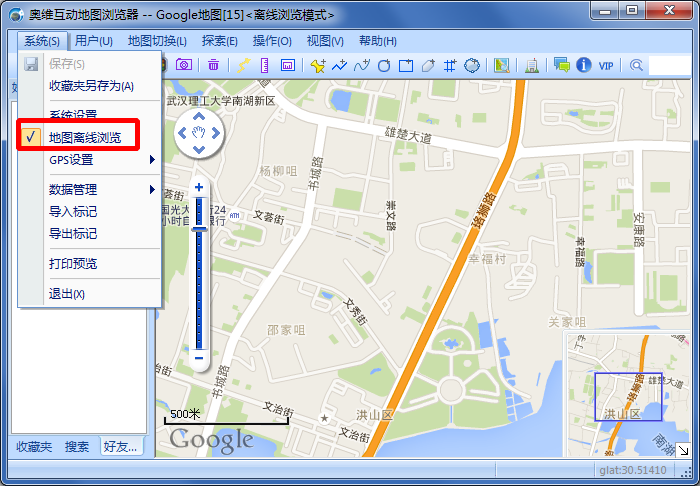Select the add curve tool

pyautogui.click(x=362, y=65)
